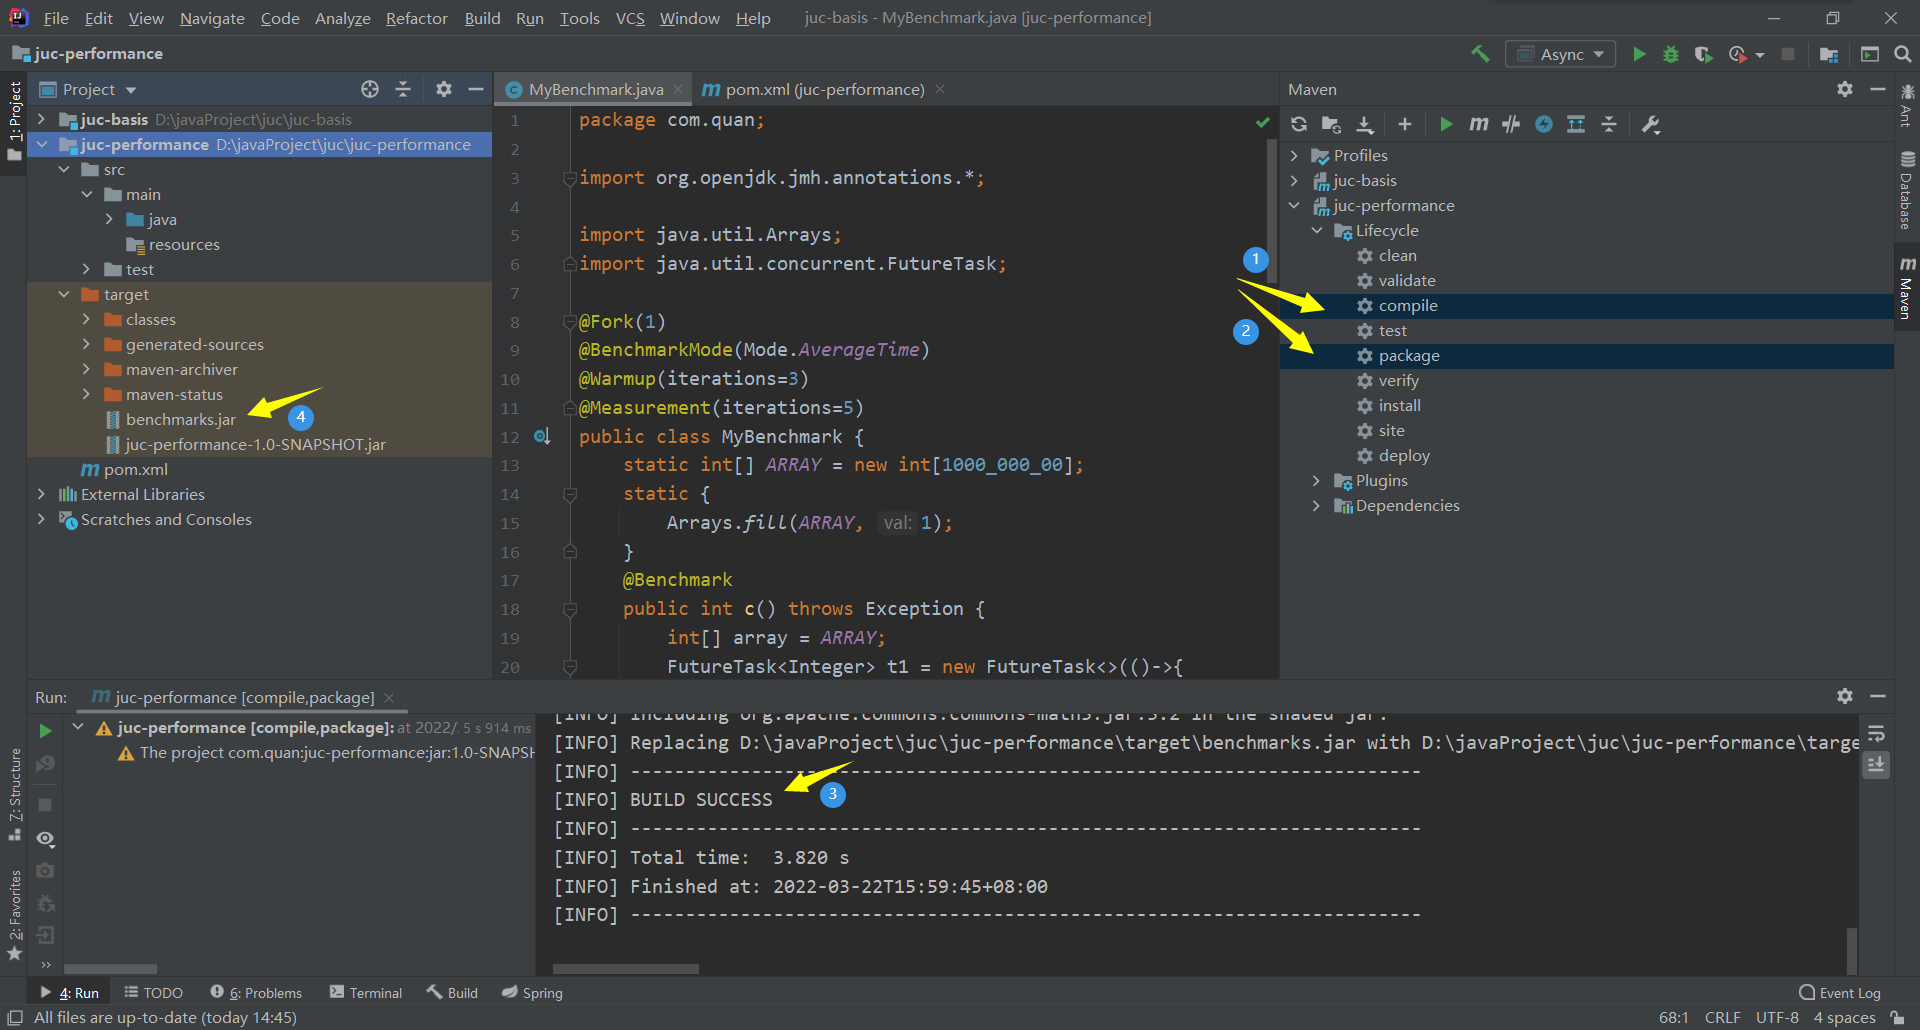Toggle Maven Skip Tests mode
Image resolution: width=1920 pixels, height=1030 pixels.
pyautogui.click(x=1544, y=124)
